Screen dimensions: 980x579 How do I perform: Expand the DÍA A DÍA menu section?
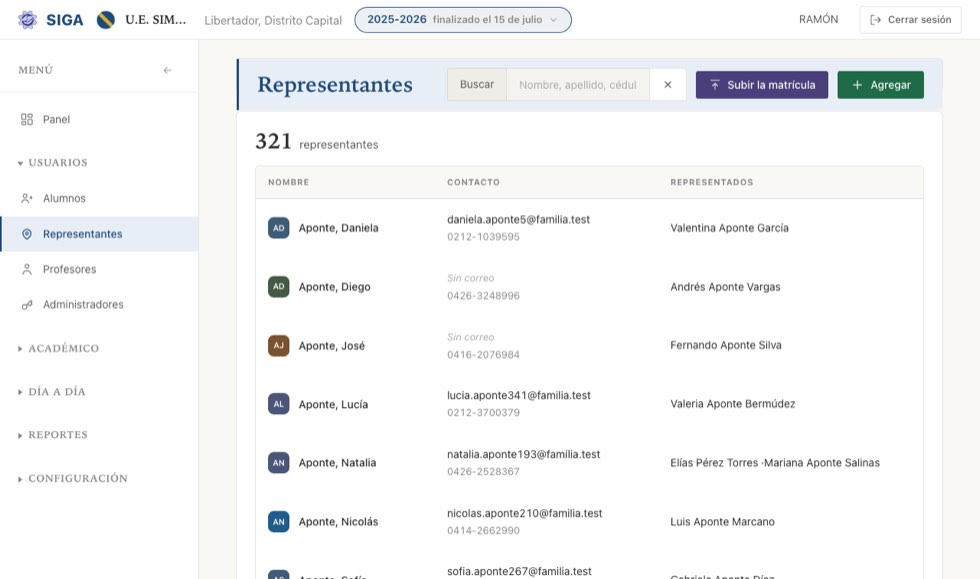(x=52, y=391)
